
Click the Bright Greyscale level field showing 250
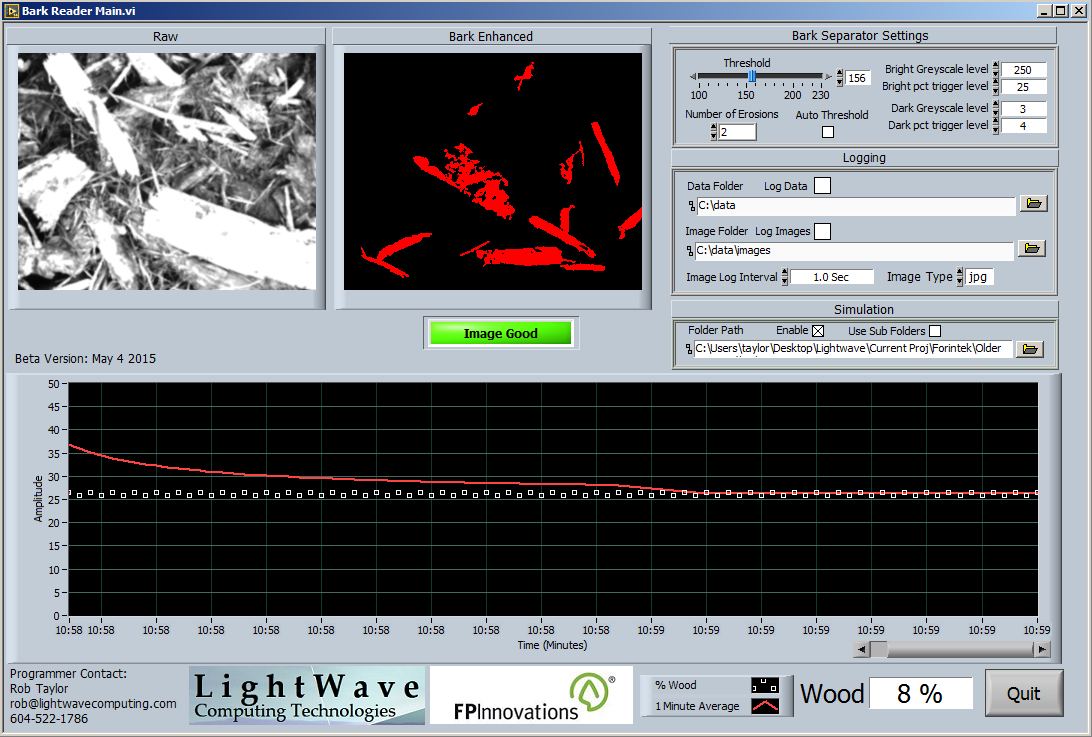[x=1023, y=70]
